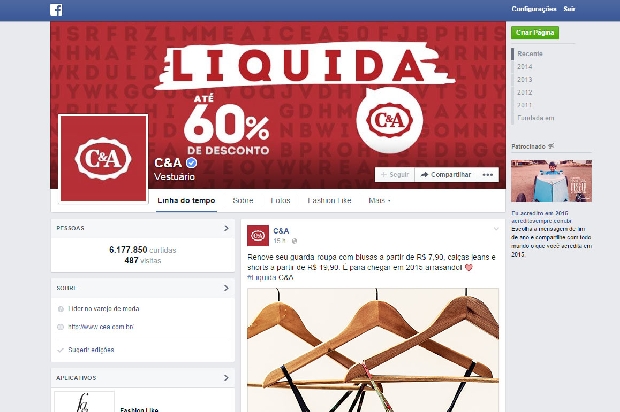Expand the Pessoas section chevron

pos(226,228)
